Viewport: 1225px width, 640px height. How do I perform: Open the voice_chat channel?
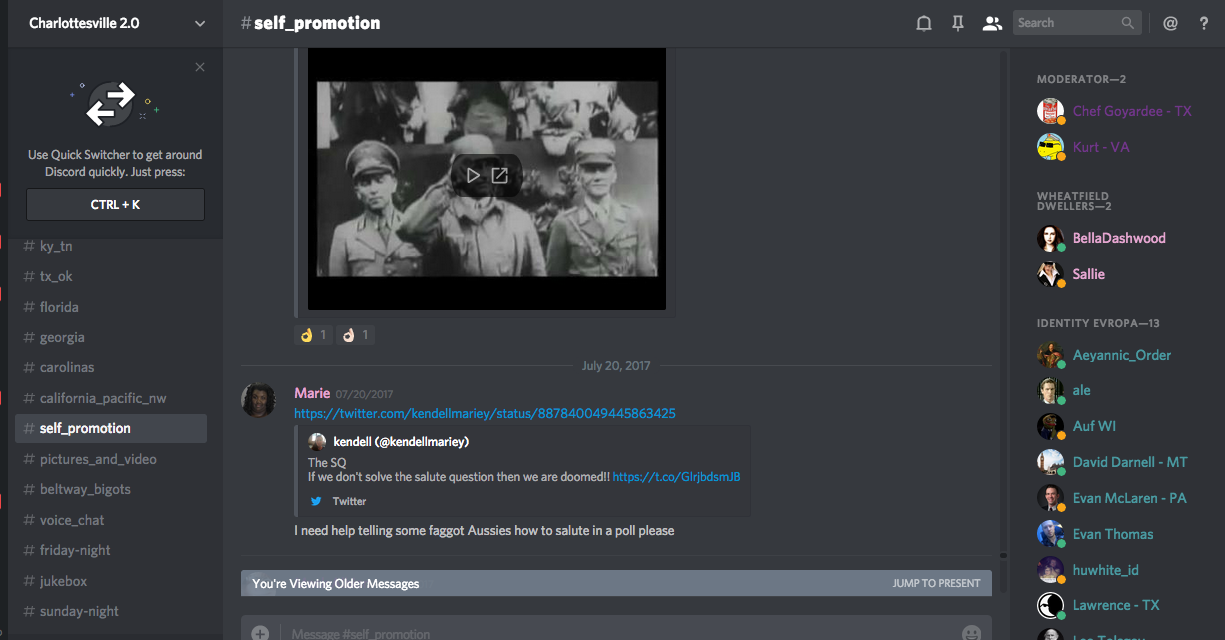click(72, 520)
